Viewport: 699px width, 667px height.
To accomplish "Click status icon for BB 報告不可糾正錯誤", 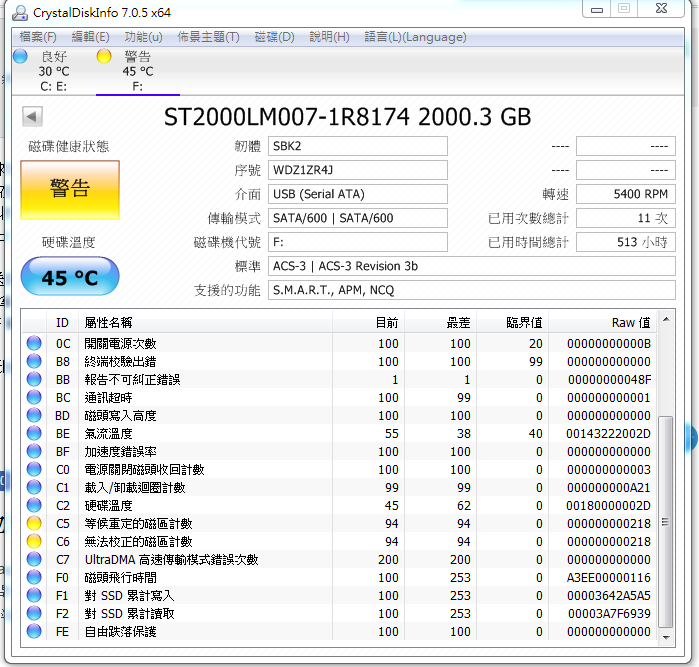I will pyautogui.click(x=34, y=379).
